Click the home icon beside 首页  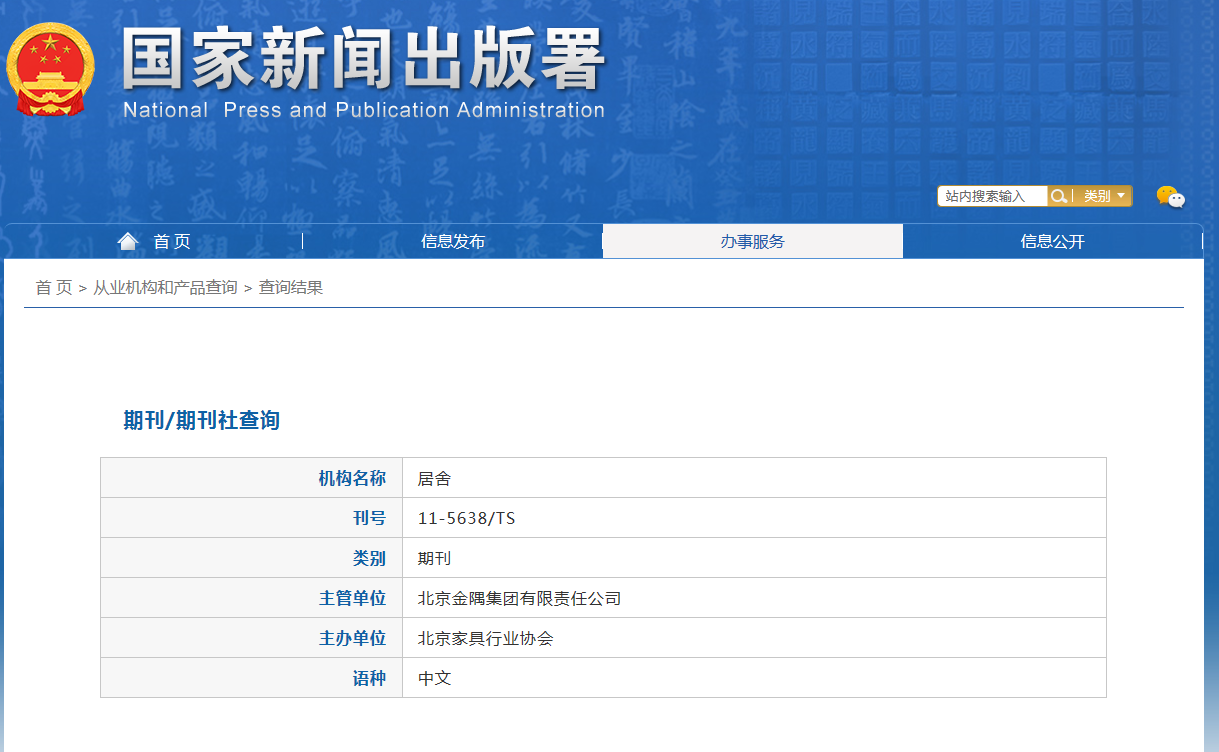click(128, 239)
